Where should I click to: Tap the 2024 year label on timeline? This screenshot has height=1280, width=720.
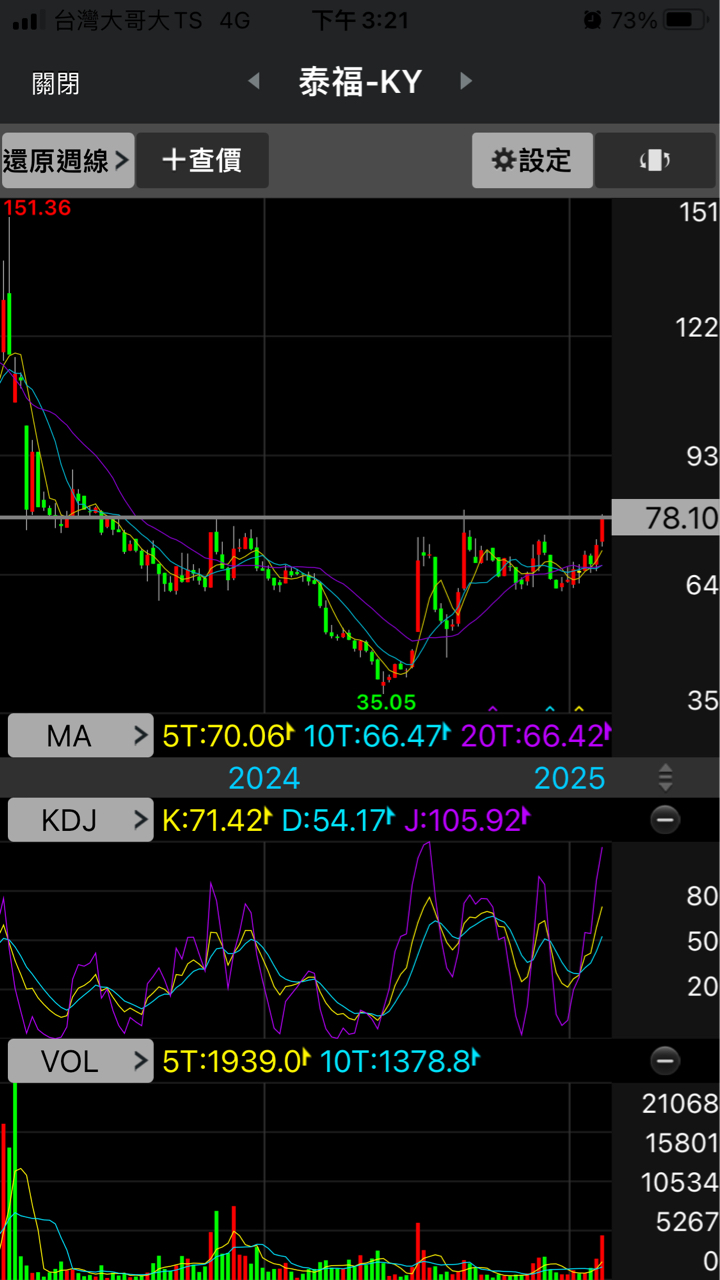click(x=264, y=778)
